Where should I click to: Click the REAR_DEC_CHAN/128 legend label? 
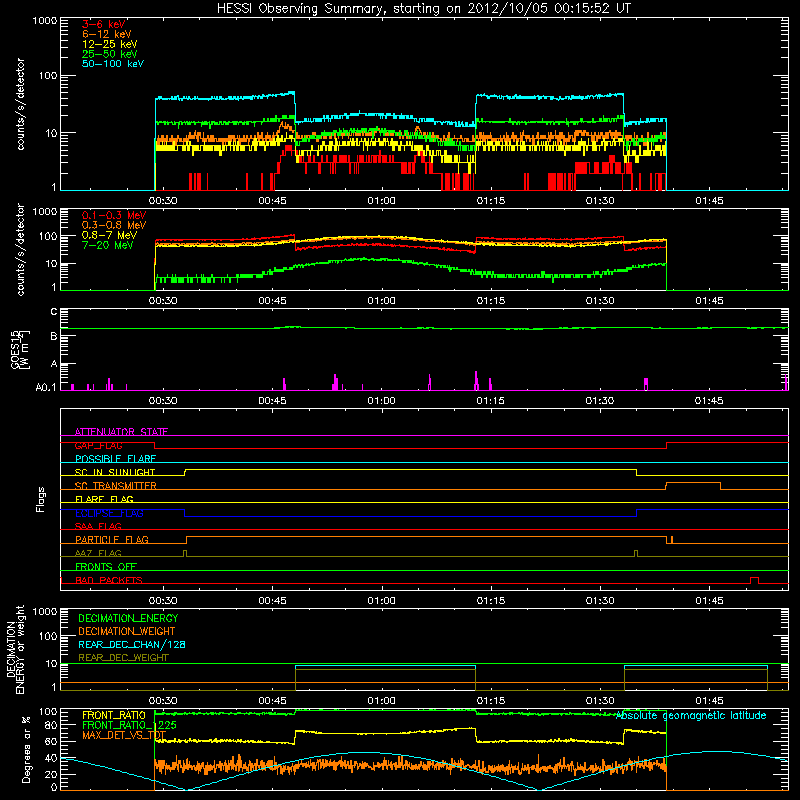132,645
